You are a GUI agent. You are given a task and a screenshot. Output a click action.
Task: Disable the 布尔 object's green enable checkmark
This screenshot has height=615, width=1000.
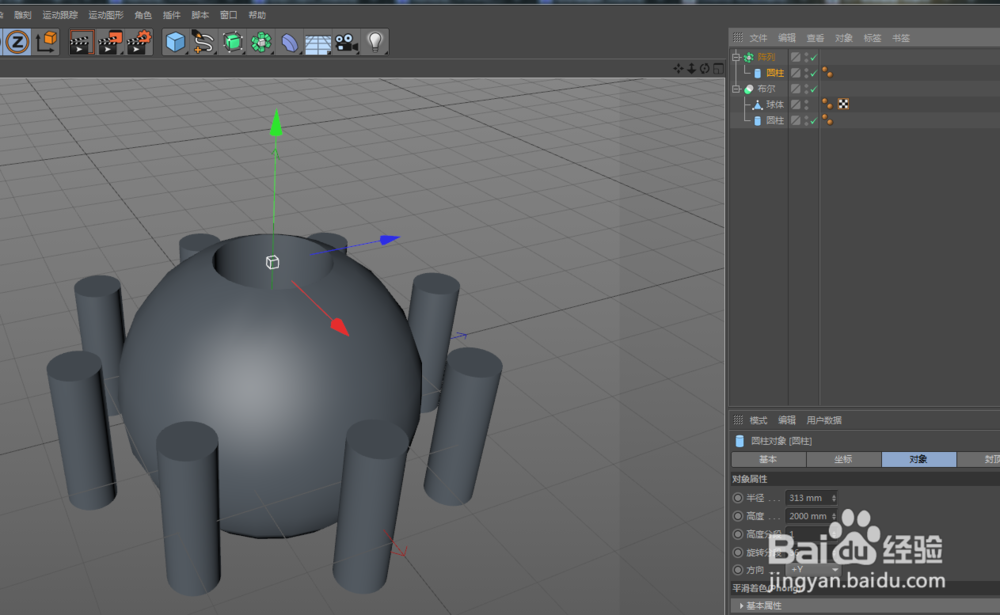pos(814,88)
